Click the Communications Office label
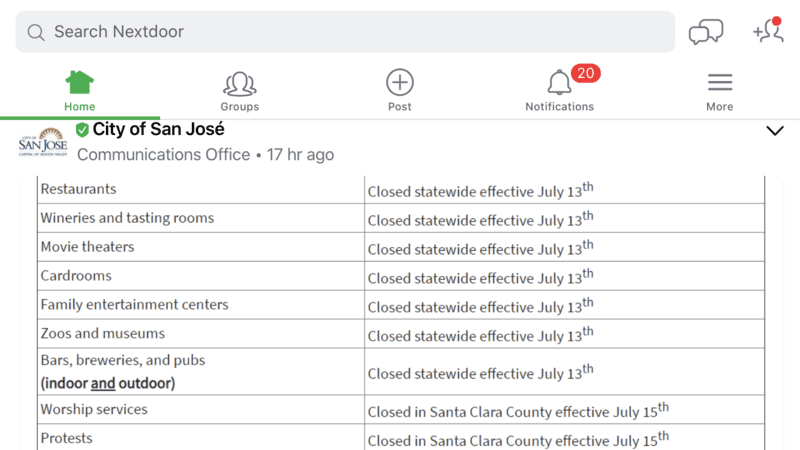Screen dimensions: 800x450 163,155
